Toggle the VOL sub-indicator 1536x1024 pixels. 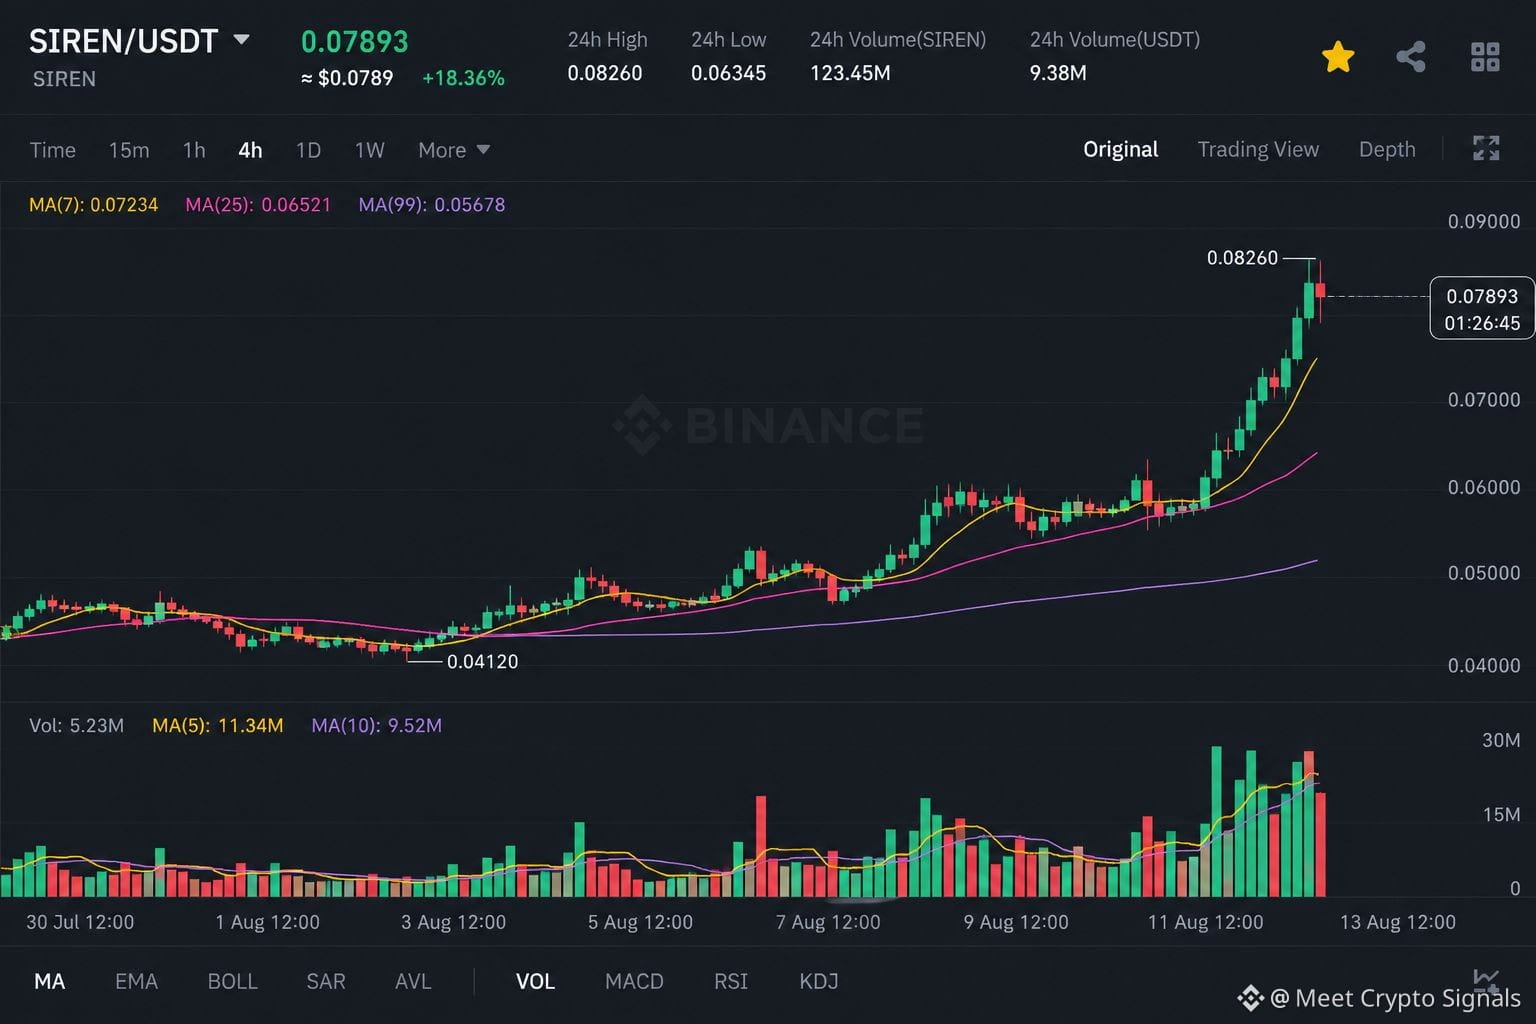click(x=535, y=981)
